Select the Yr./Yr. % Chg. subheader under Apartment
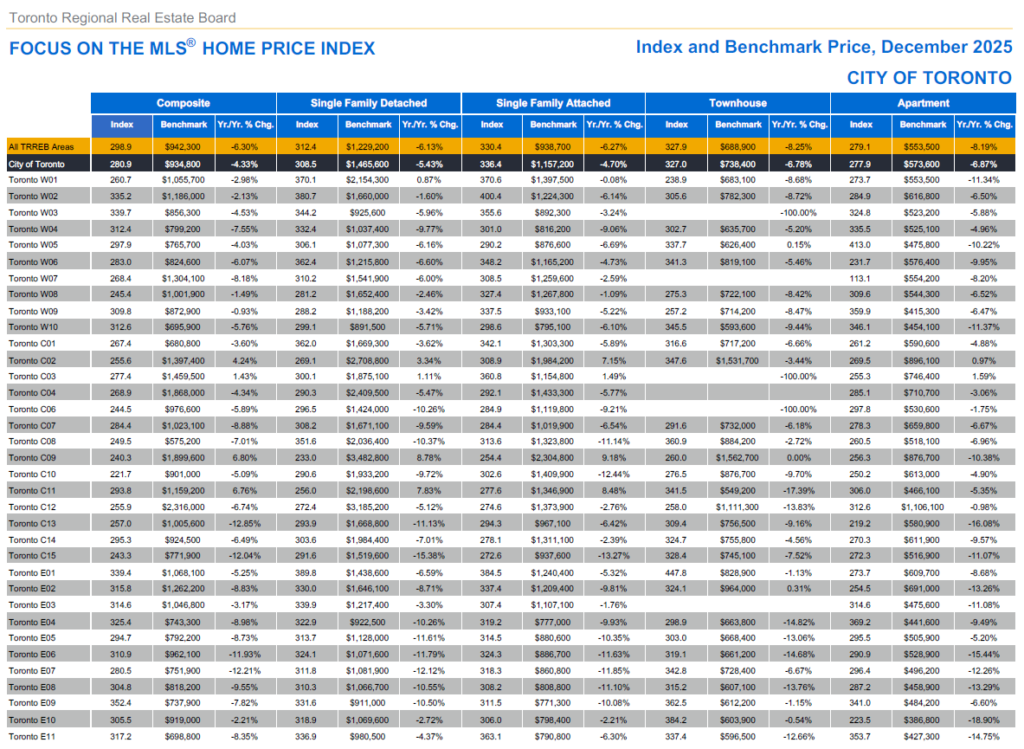 [x=984, y=125]
